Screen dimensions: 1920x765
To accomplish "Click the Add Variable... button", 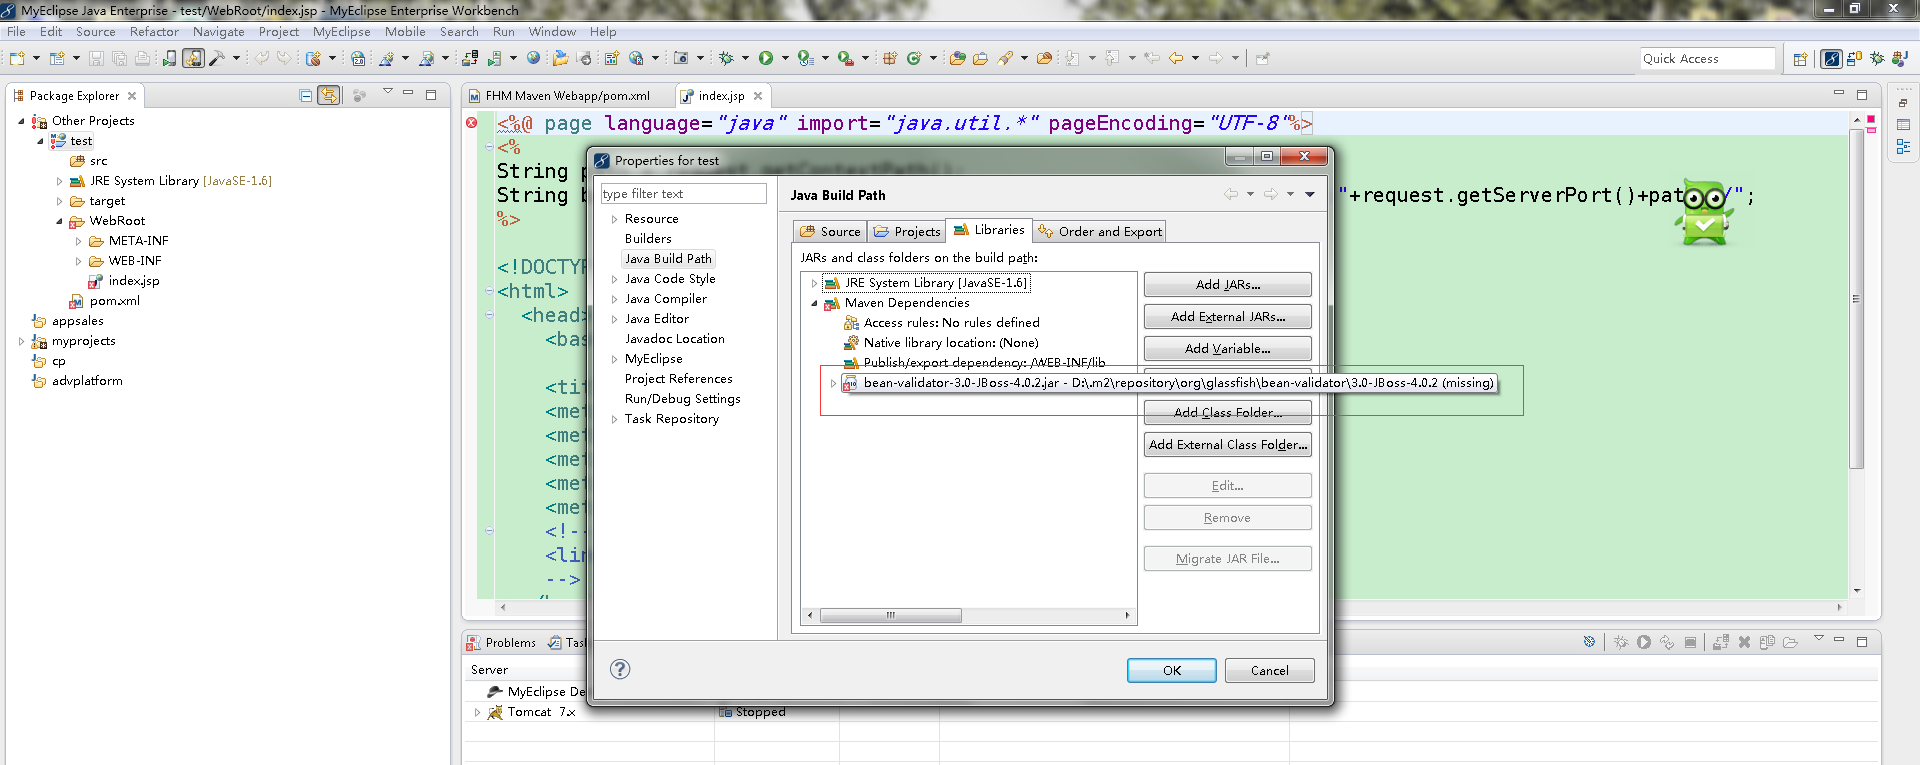I will (1228, 349).
